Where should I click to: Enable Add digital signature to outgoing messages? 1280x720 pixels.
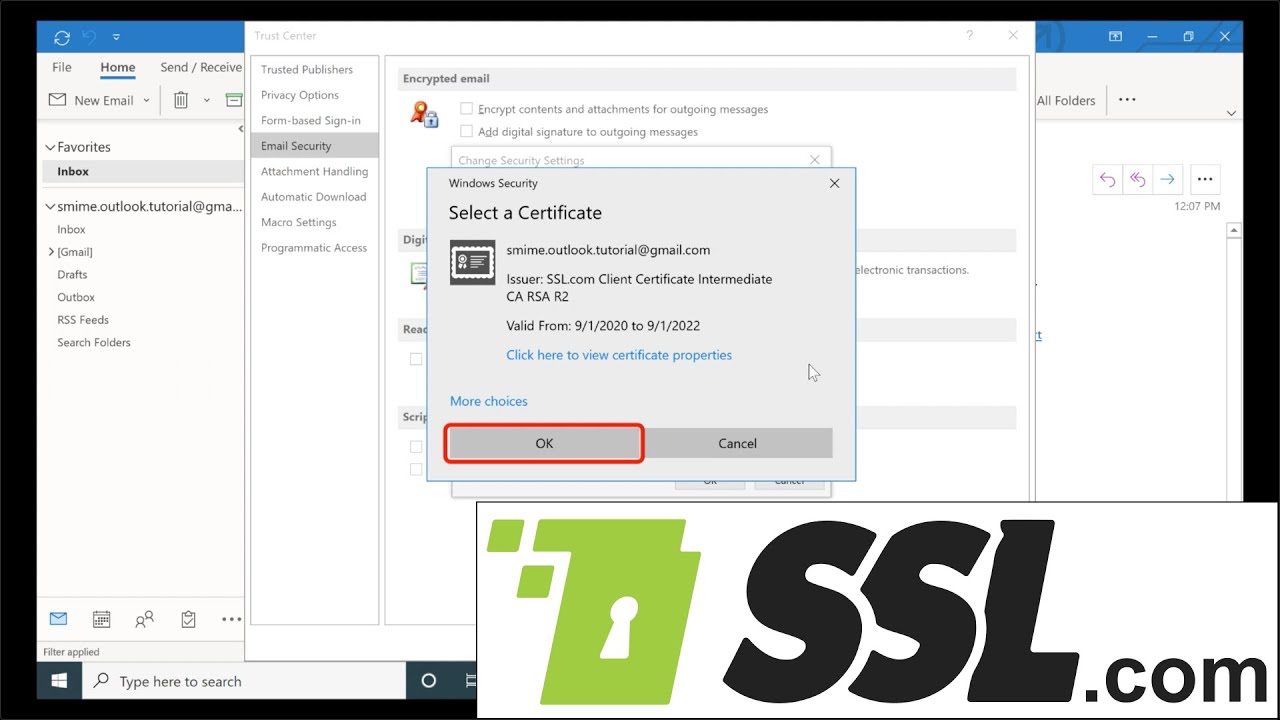(x=466, y=131)
